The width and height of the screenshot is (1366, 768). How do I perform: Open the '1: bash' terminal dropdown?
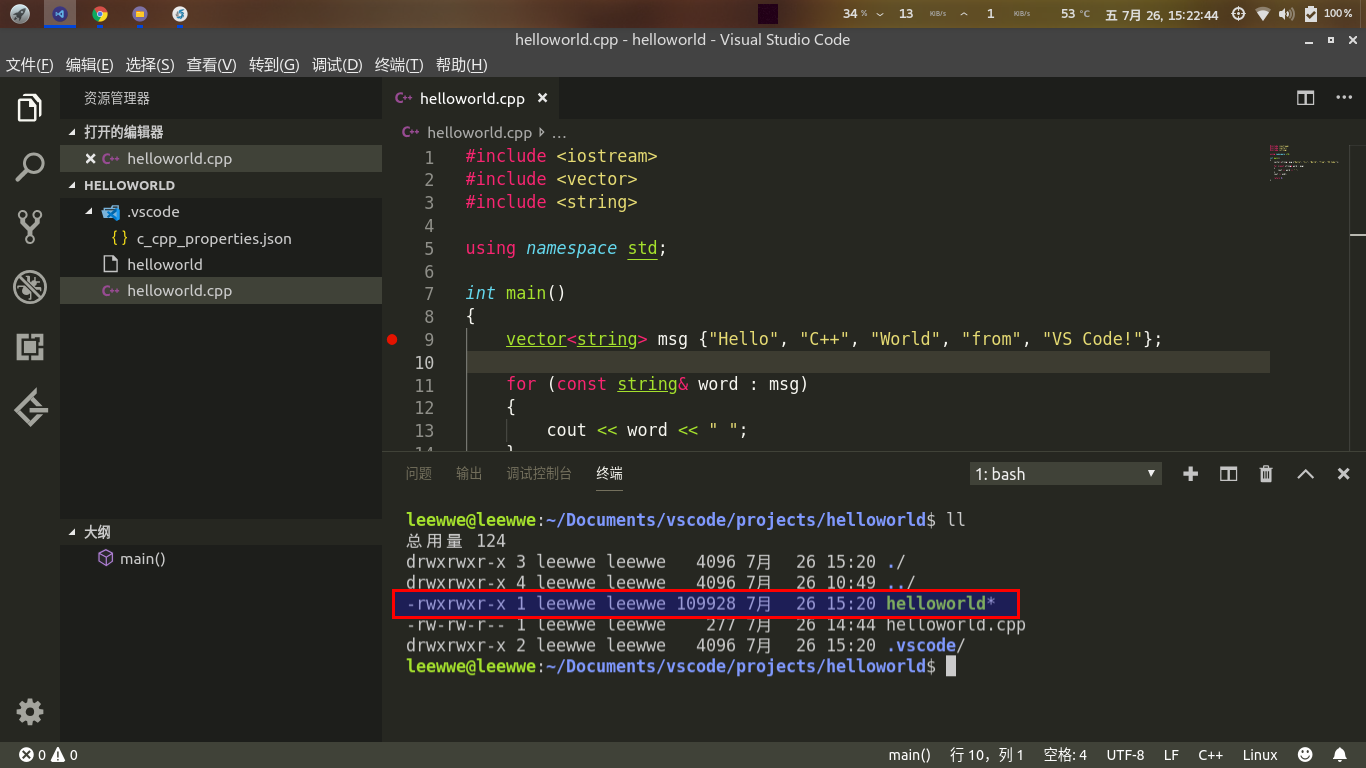tap(1065, 473)
